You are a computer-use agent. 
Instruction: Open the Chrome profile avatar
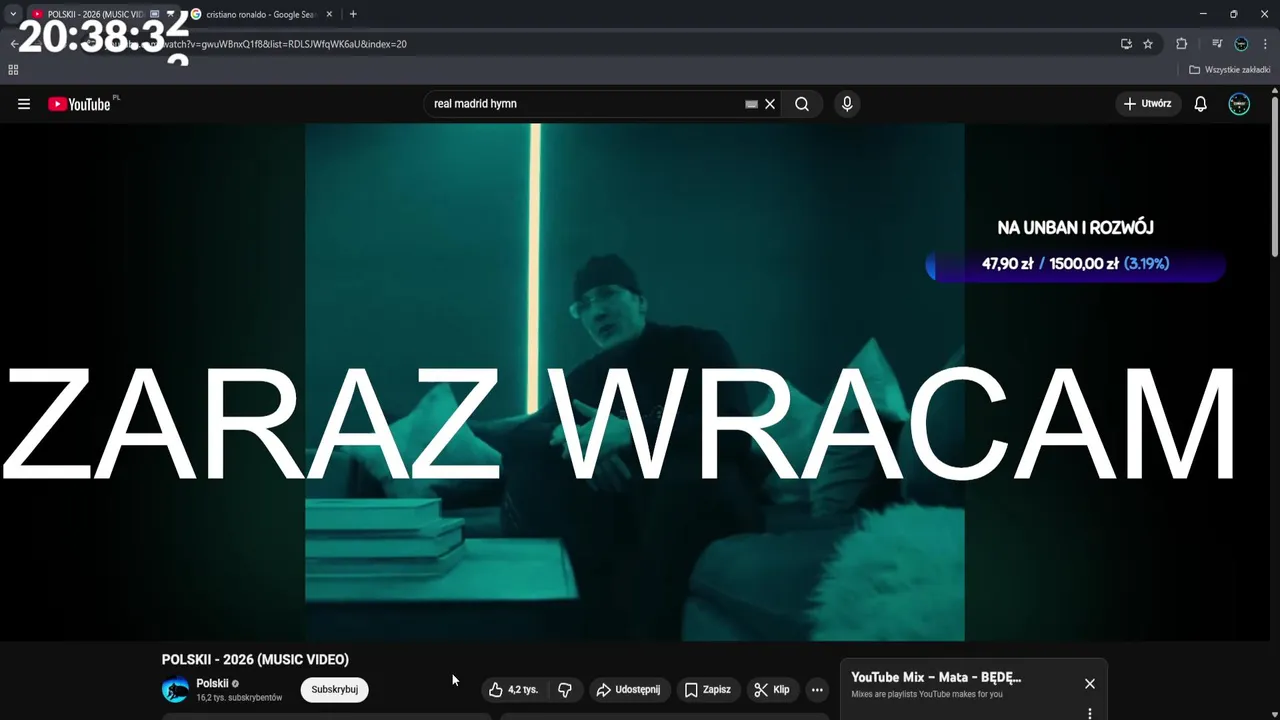(1241, 44)
